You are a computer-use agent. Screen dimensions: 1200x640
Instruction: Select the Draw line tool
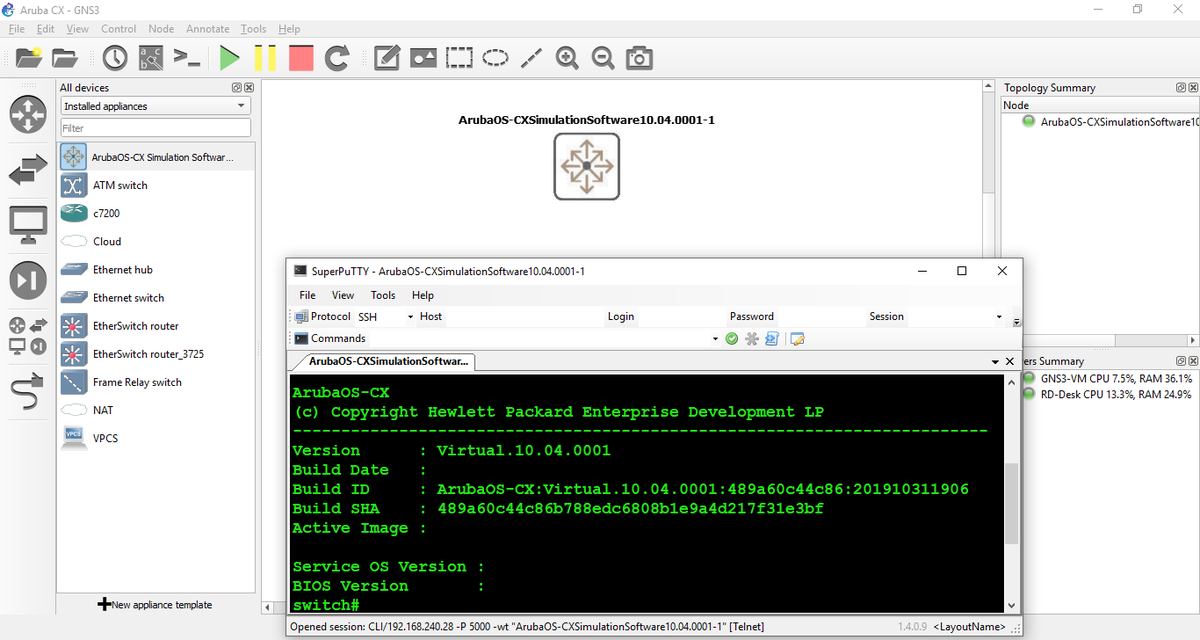[x=531, y=58]
